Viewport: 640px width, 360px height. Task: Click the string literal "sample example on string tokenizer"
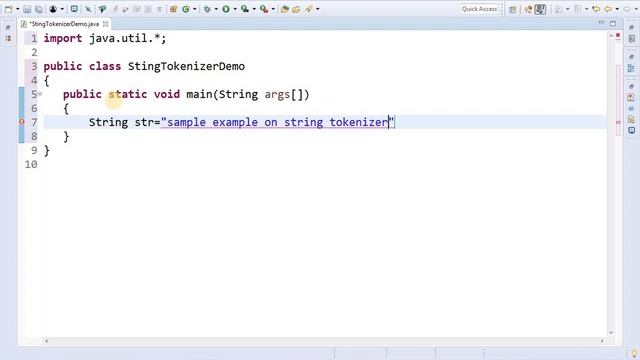point(278,122)
